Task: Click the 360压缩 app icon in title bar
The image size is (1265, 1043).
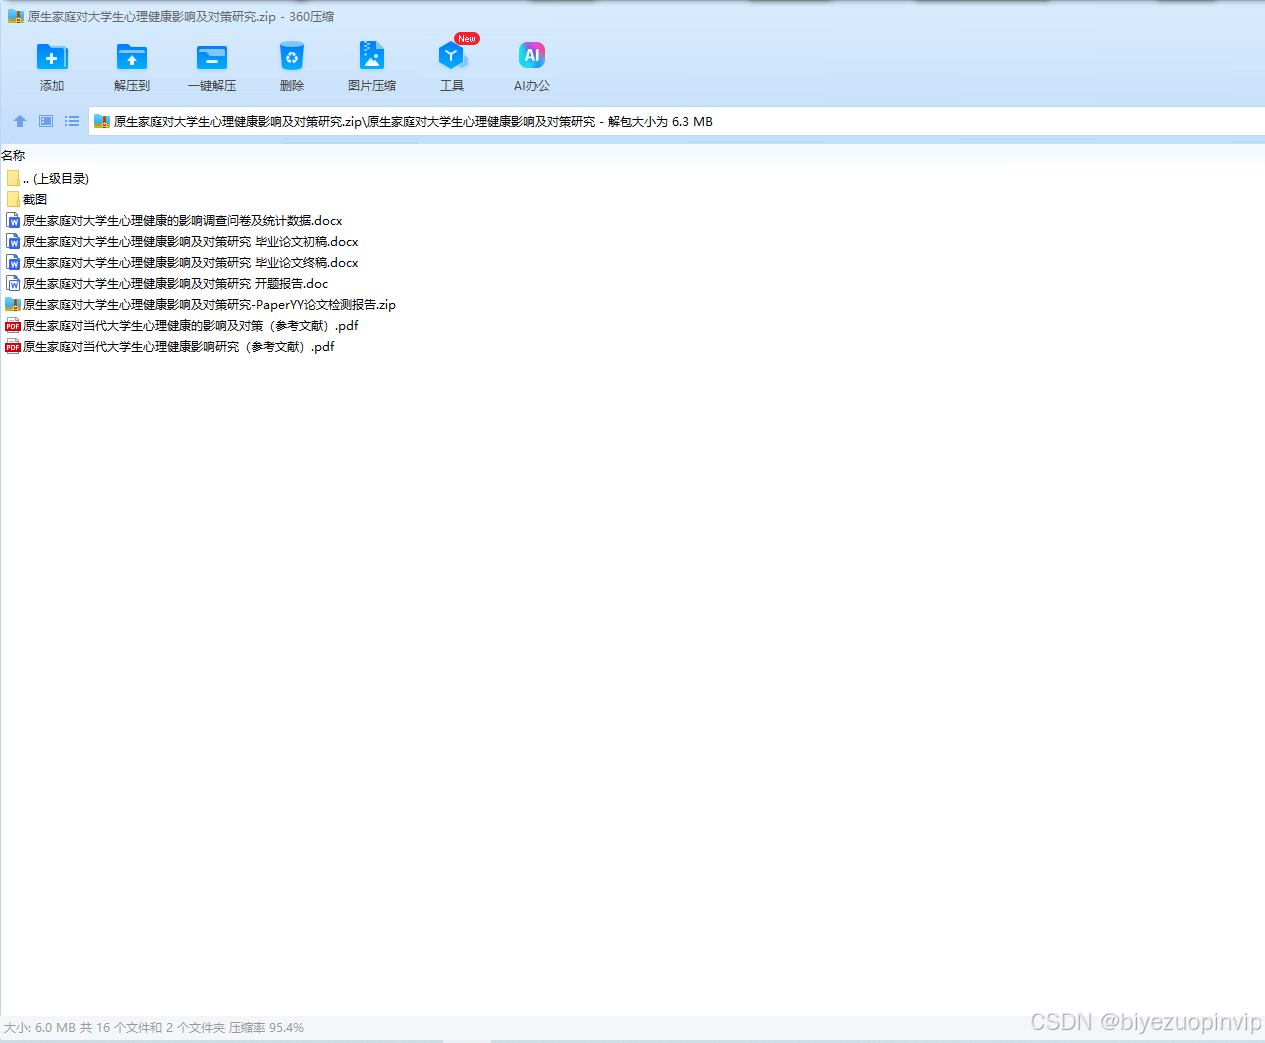Action: (15, 16)
